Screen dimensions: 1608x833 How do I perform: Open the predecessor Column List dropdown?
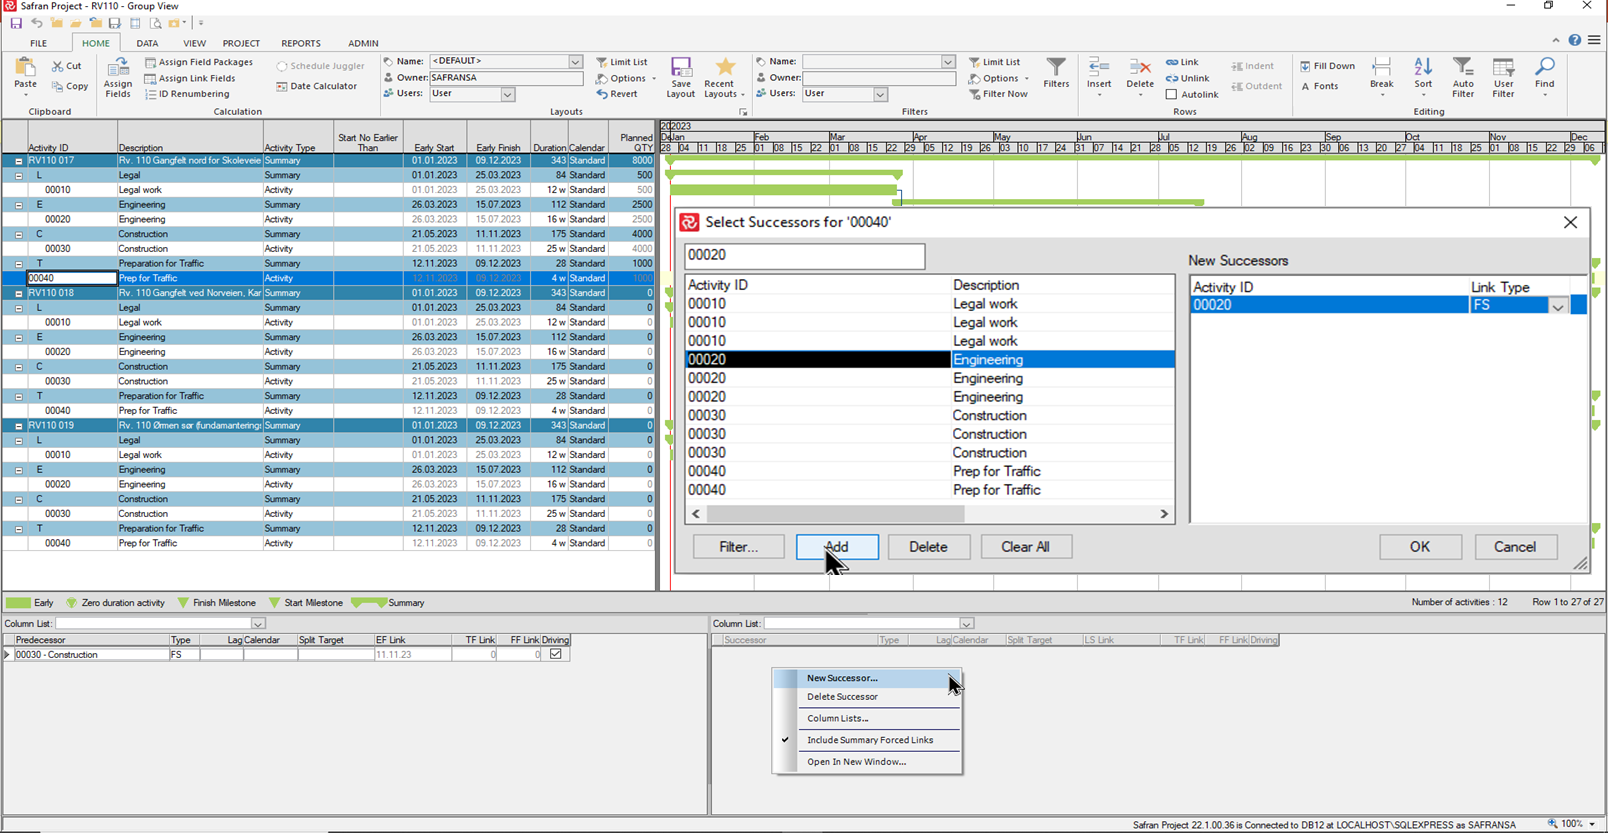tap(257, 624)
